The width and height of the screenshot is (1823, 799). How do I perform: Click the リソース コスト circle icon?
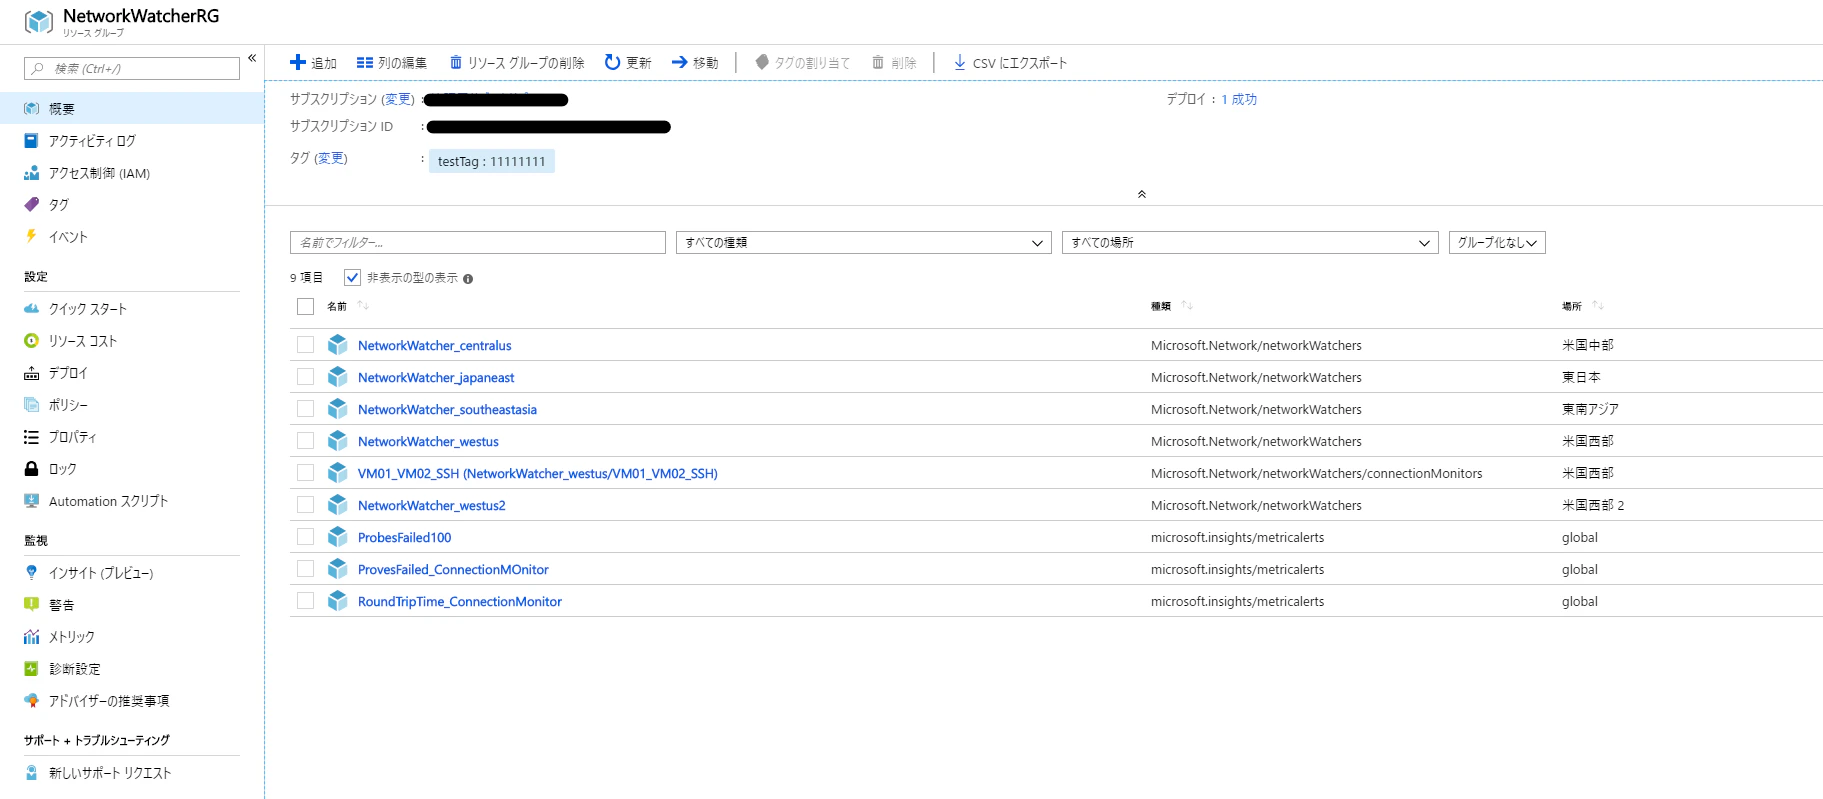click(32, 341)
